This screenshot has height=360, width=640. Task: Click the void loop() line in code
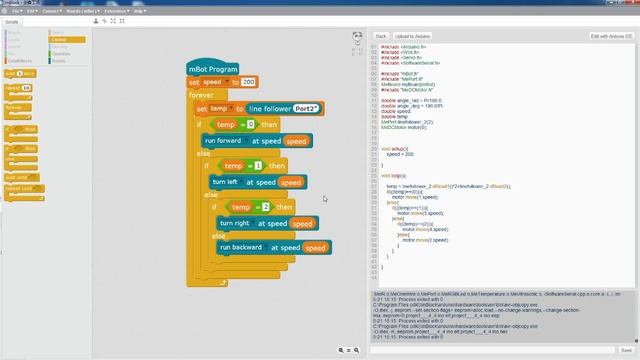(393, 176)
